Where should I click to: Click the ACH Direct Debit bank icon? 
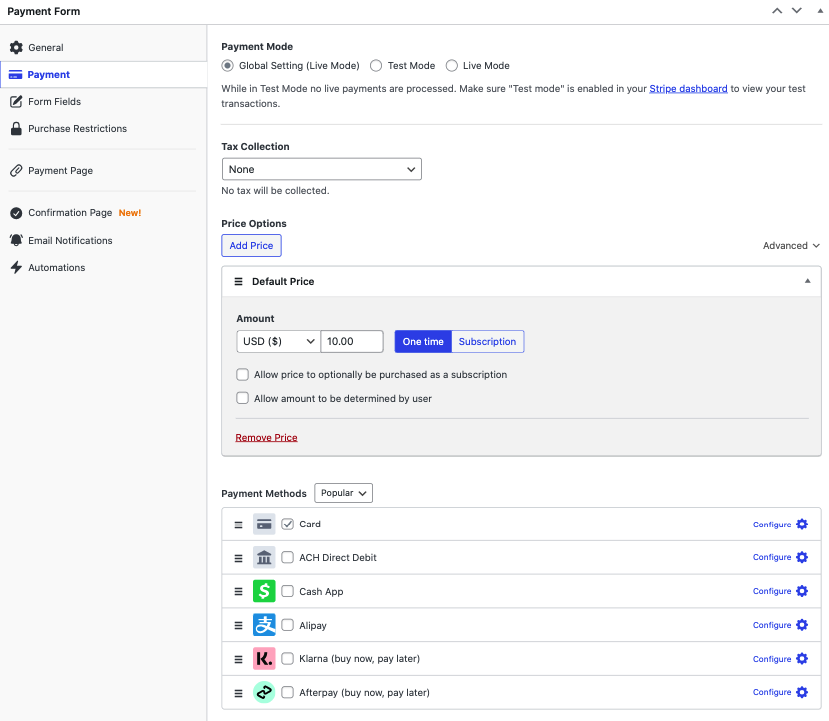pyautogui.click(x=264, y=558)
